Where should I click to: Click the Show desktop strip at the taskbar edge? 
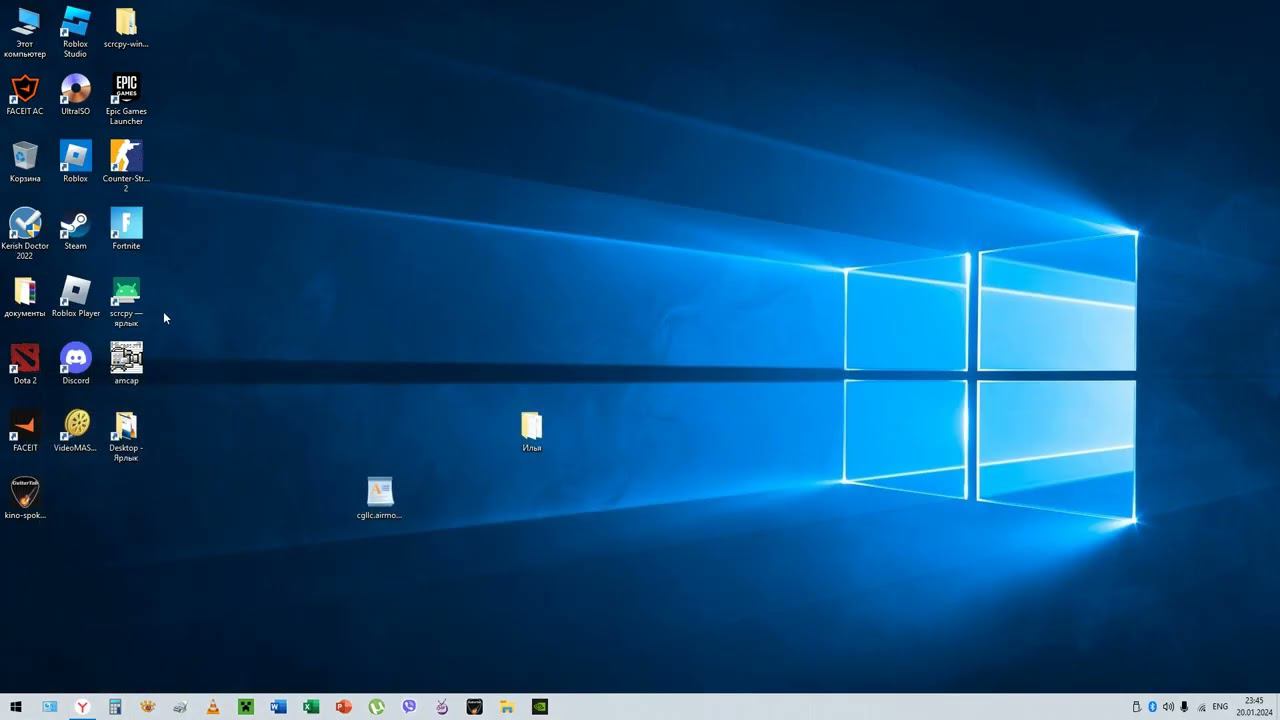(1278, 707)
